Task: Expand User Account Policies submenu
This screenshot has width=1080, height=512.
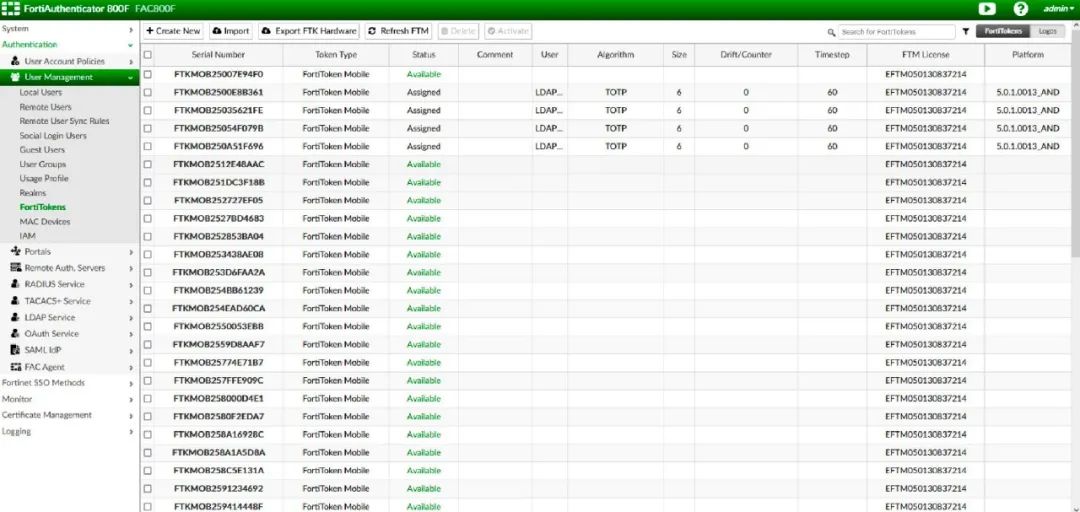Action: (69, 61)
